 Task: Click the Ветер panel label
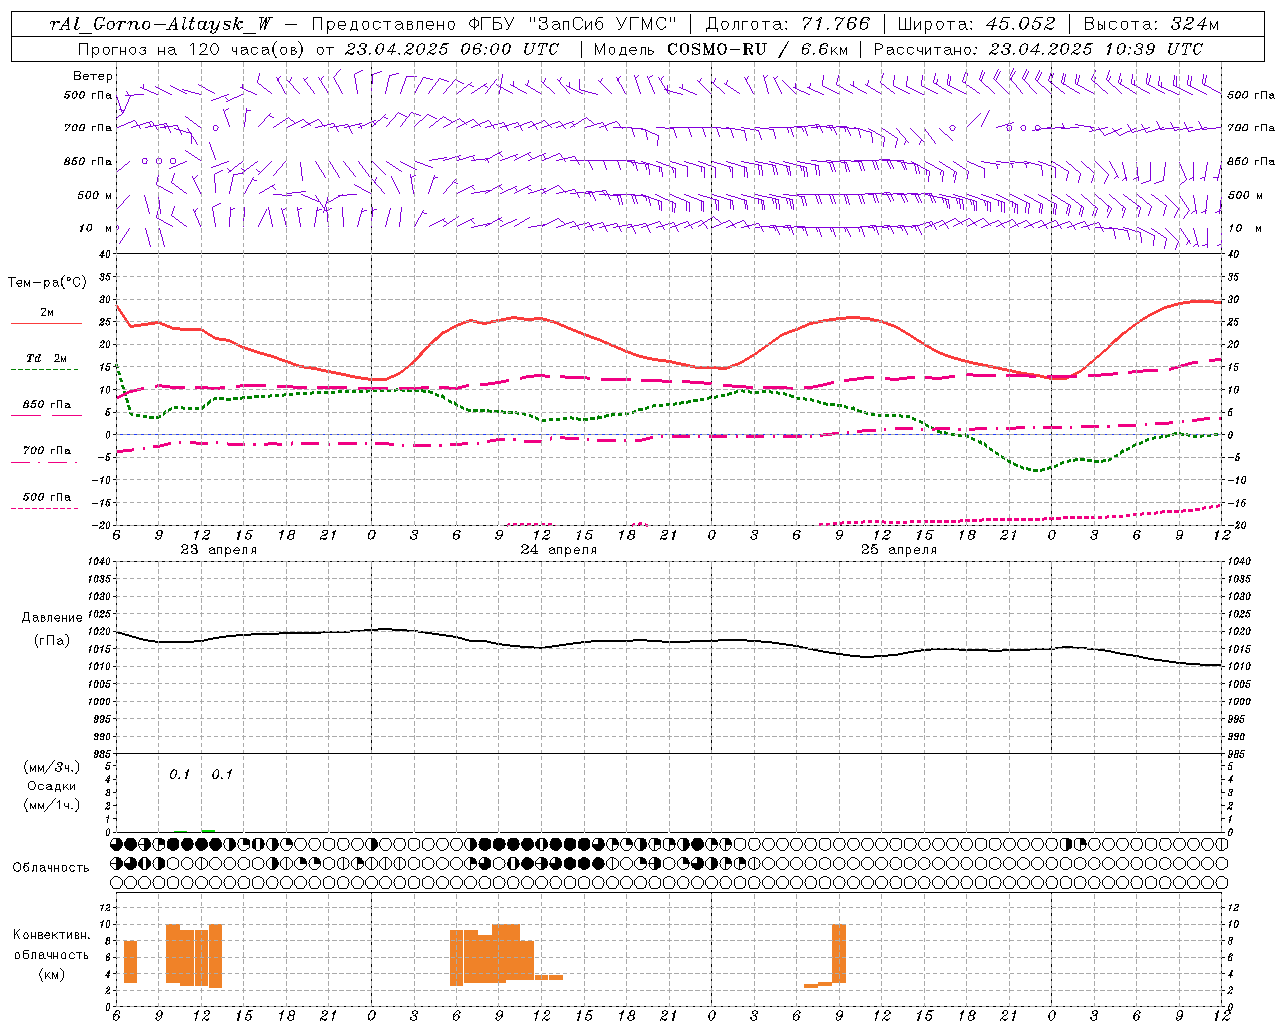click(93, 76)
